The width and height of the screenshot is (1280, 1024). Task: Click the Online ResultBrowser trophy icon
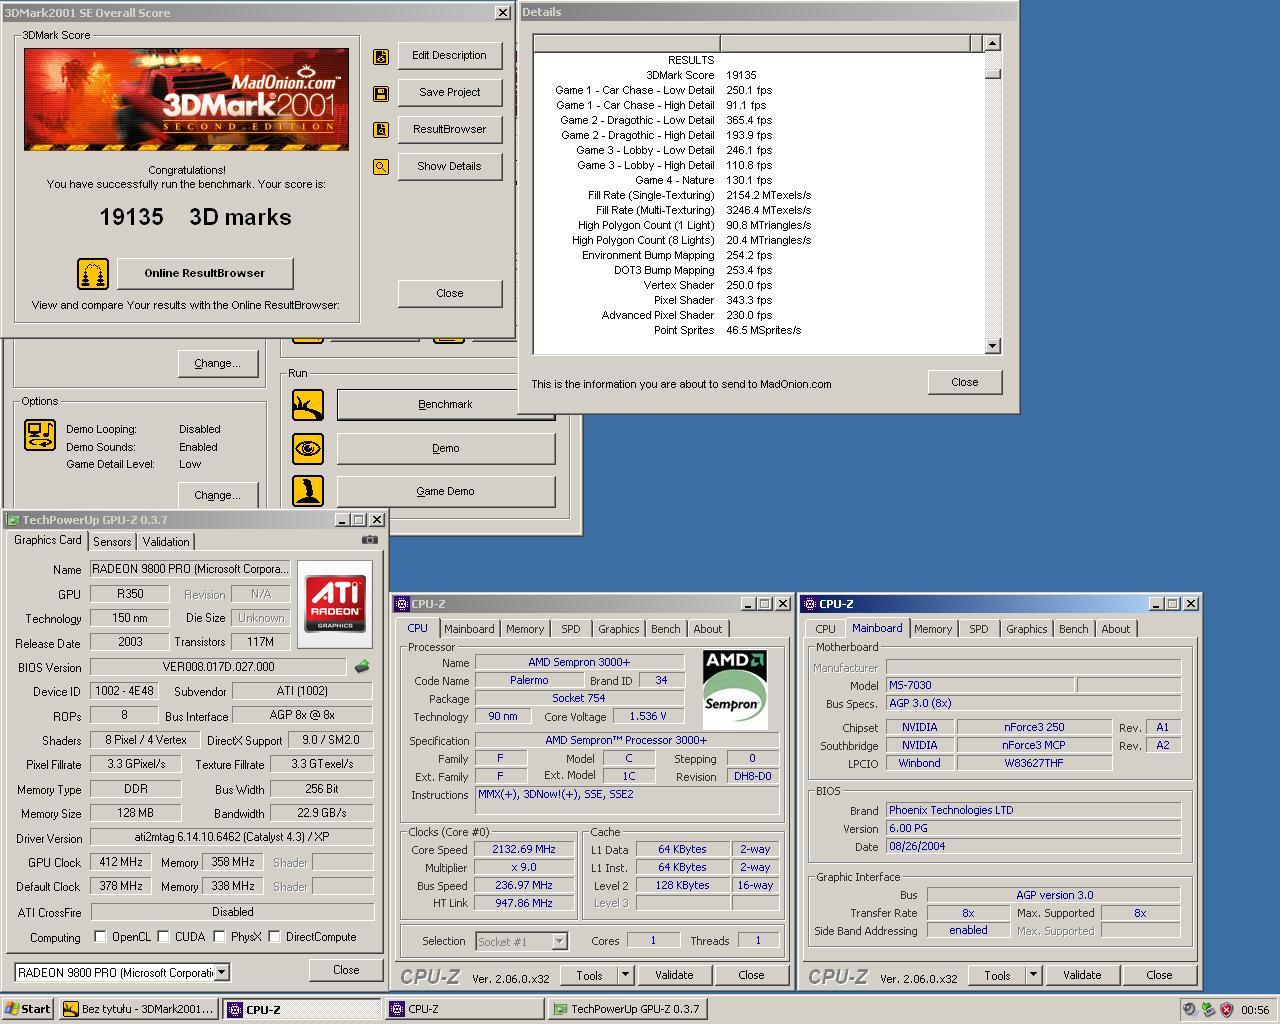pyautogui.click(x=91, y=273)
